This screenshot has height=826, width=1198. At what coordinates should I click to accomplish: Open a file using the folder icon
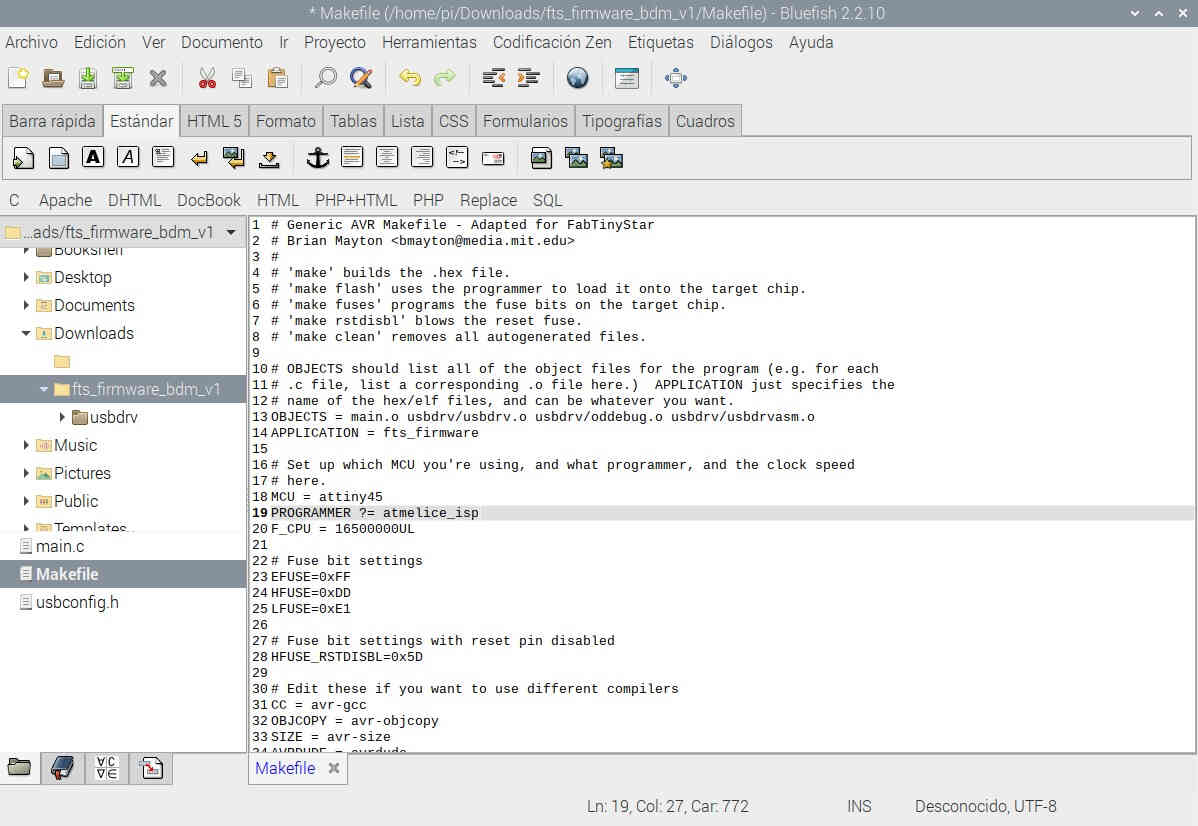[x=53, y=77]
